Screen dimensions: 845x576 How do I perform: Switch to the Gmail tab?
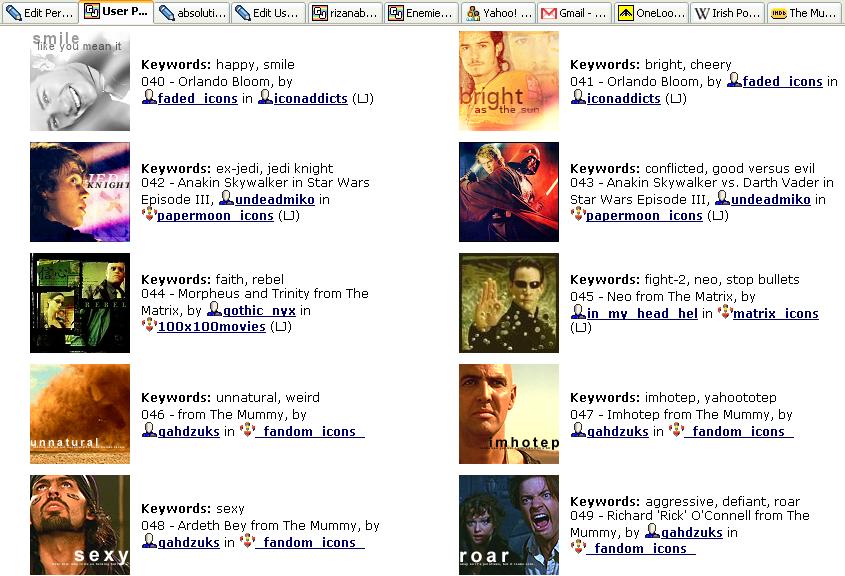(x=573, y=13)
